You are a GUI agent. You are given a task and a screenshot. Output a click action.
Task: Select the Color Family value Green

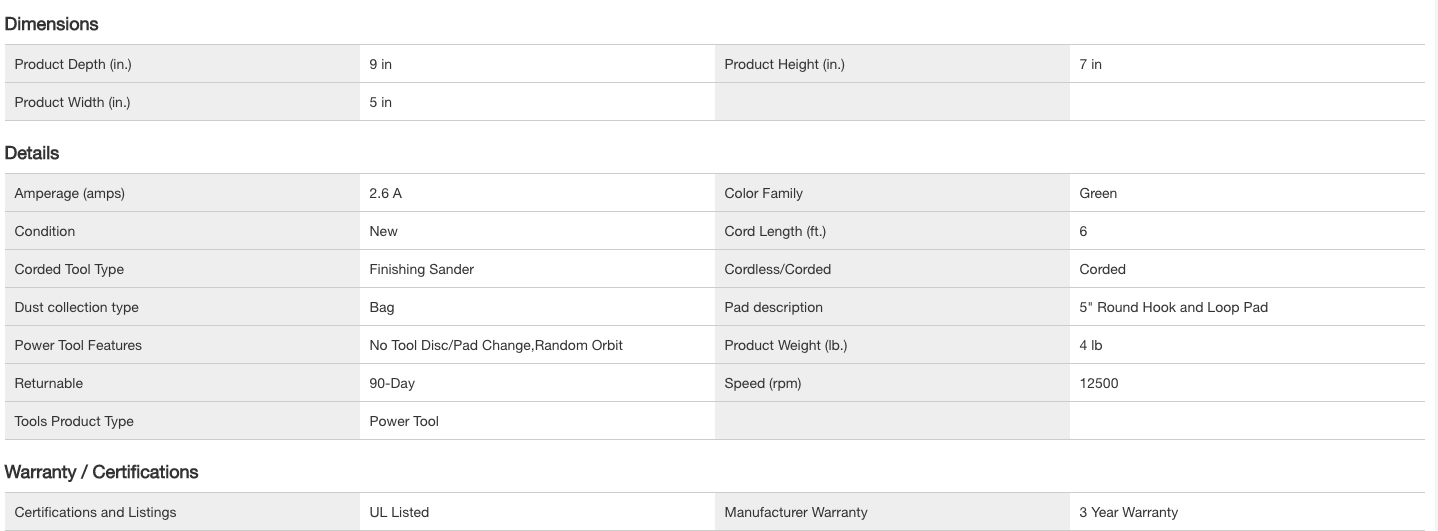click(1098, 193)
